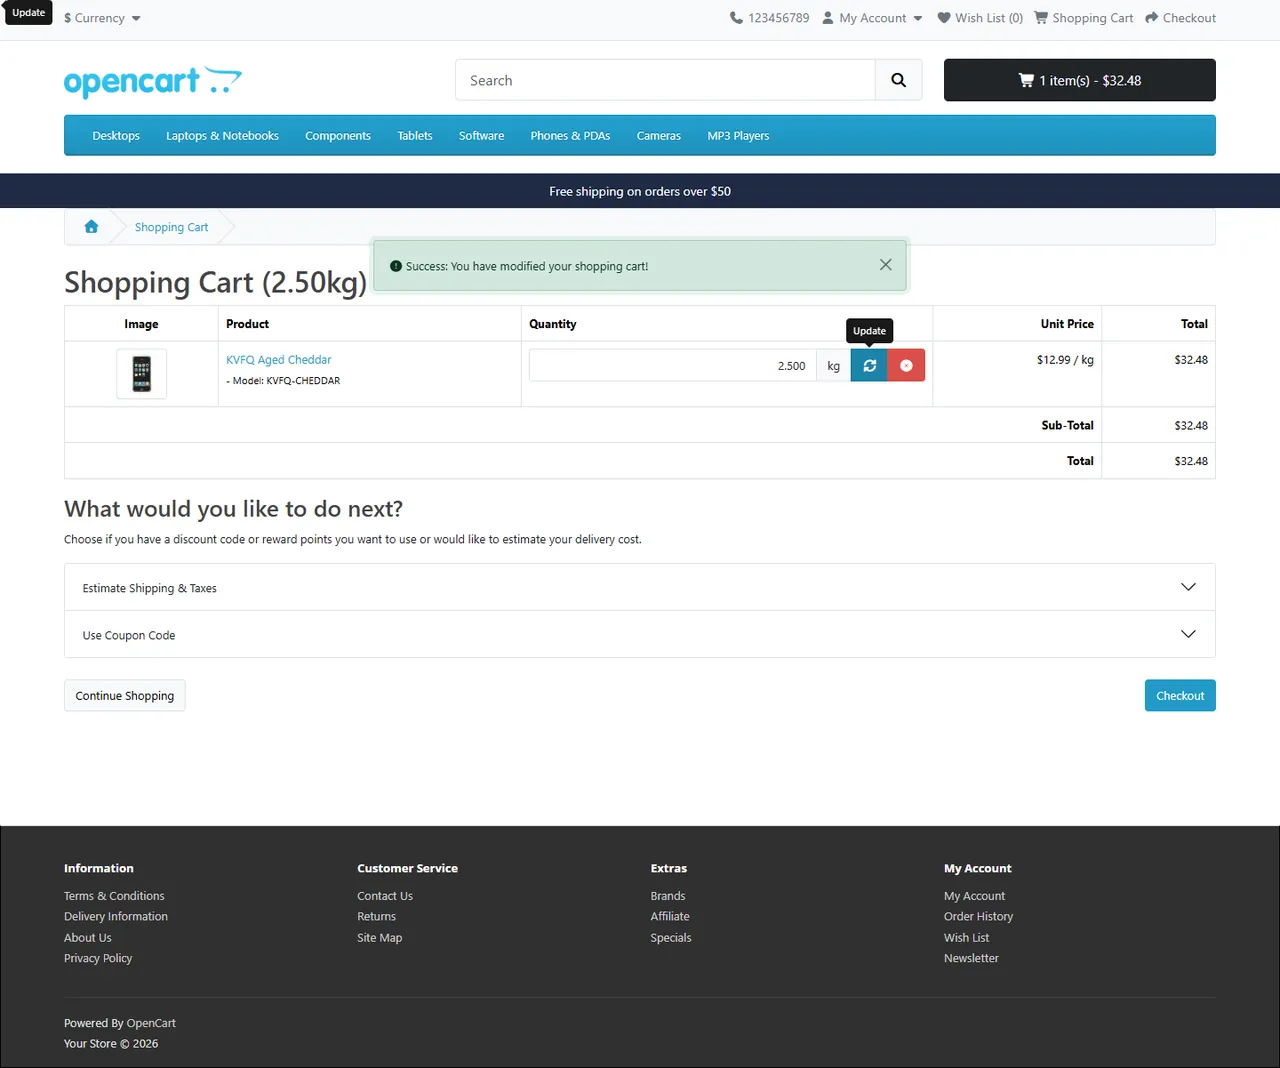1280x1068 pixels.
Task: Click the search magnifier button
Action: 898,80
